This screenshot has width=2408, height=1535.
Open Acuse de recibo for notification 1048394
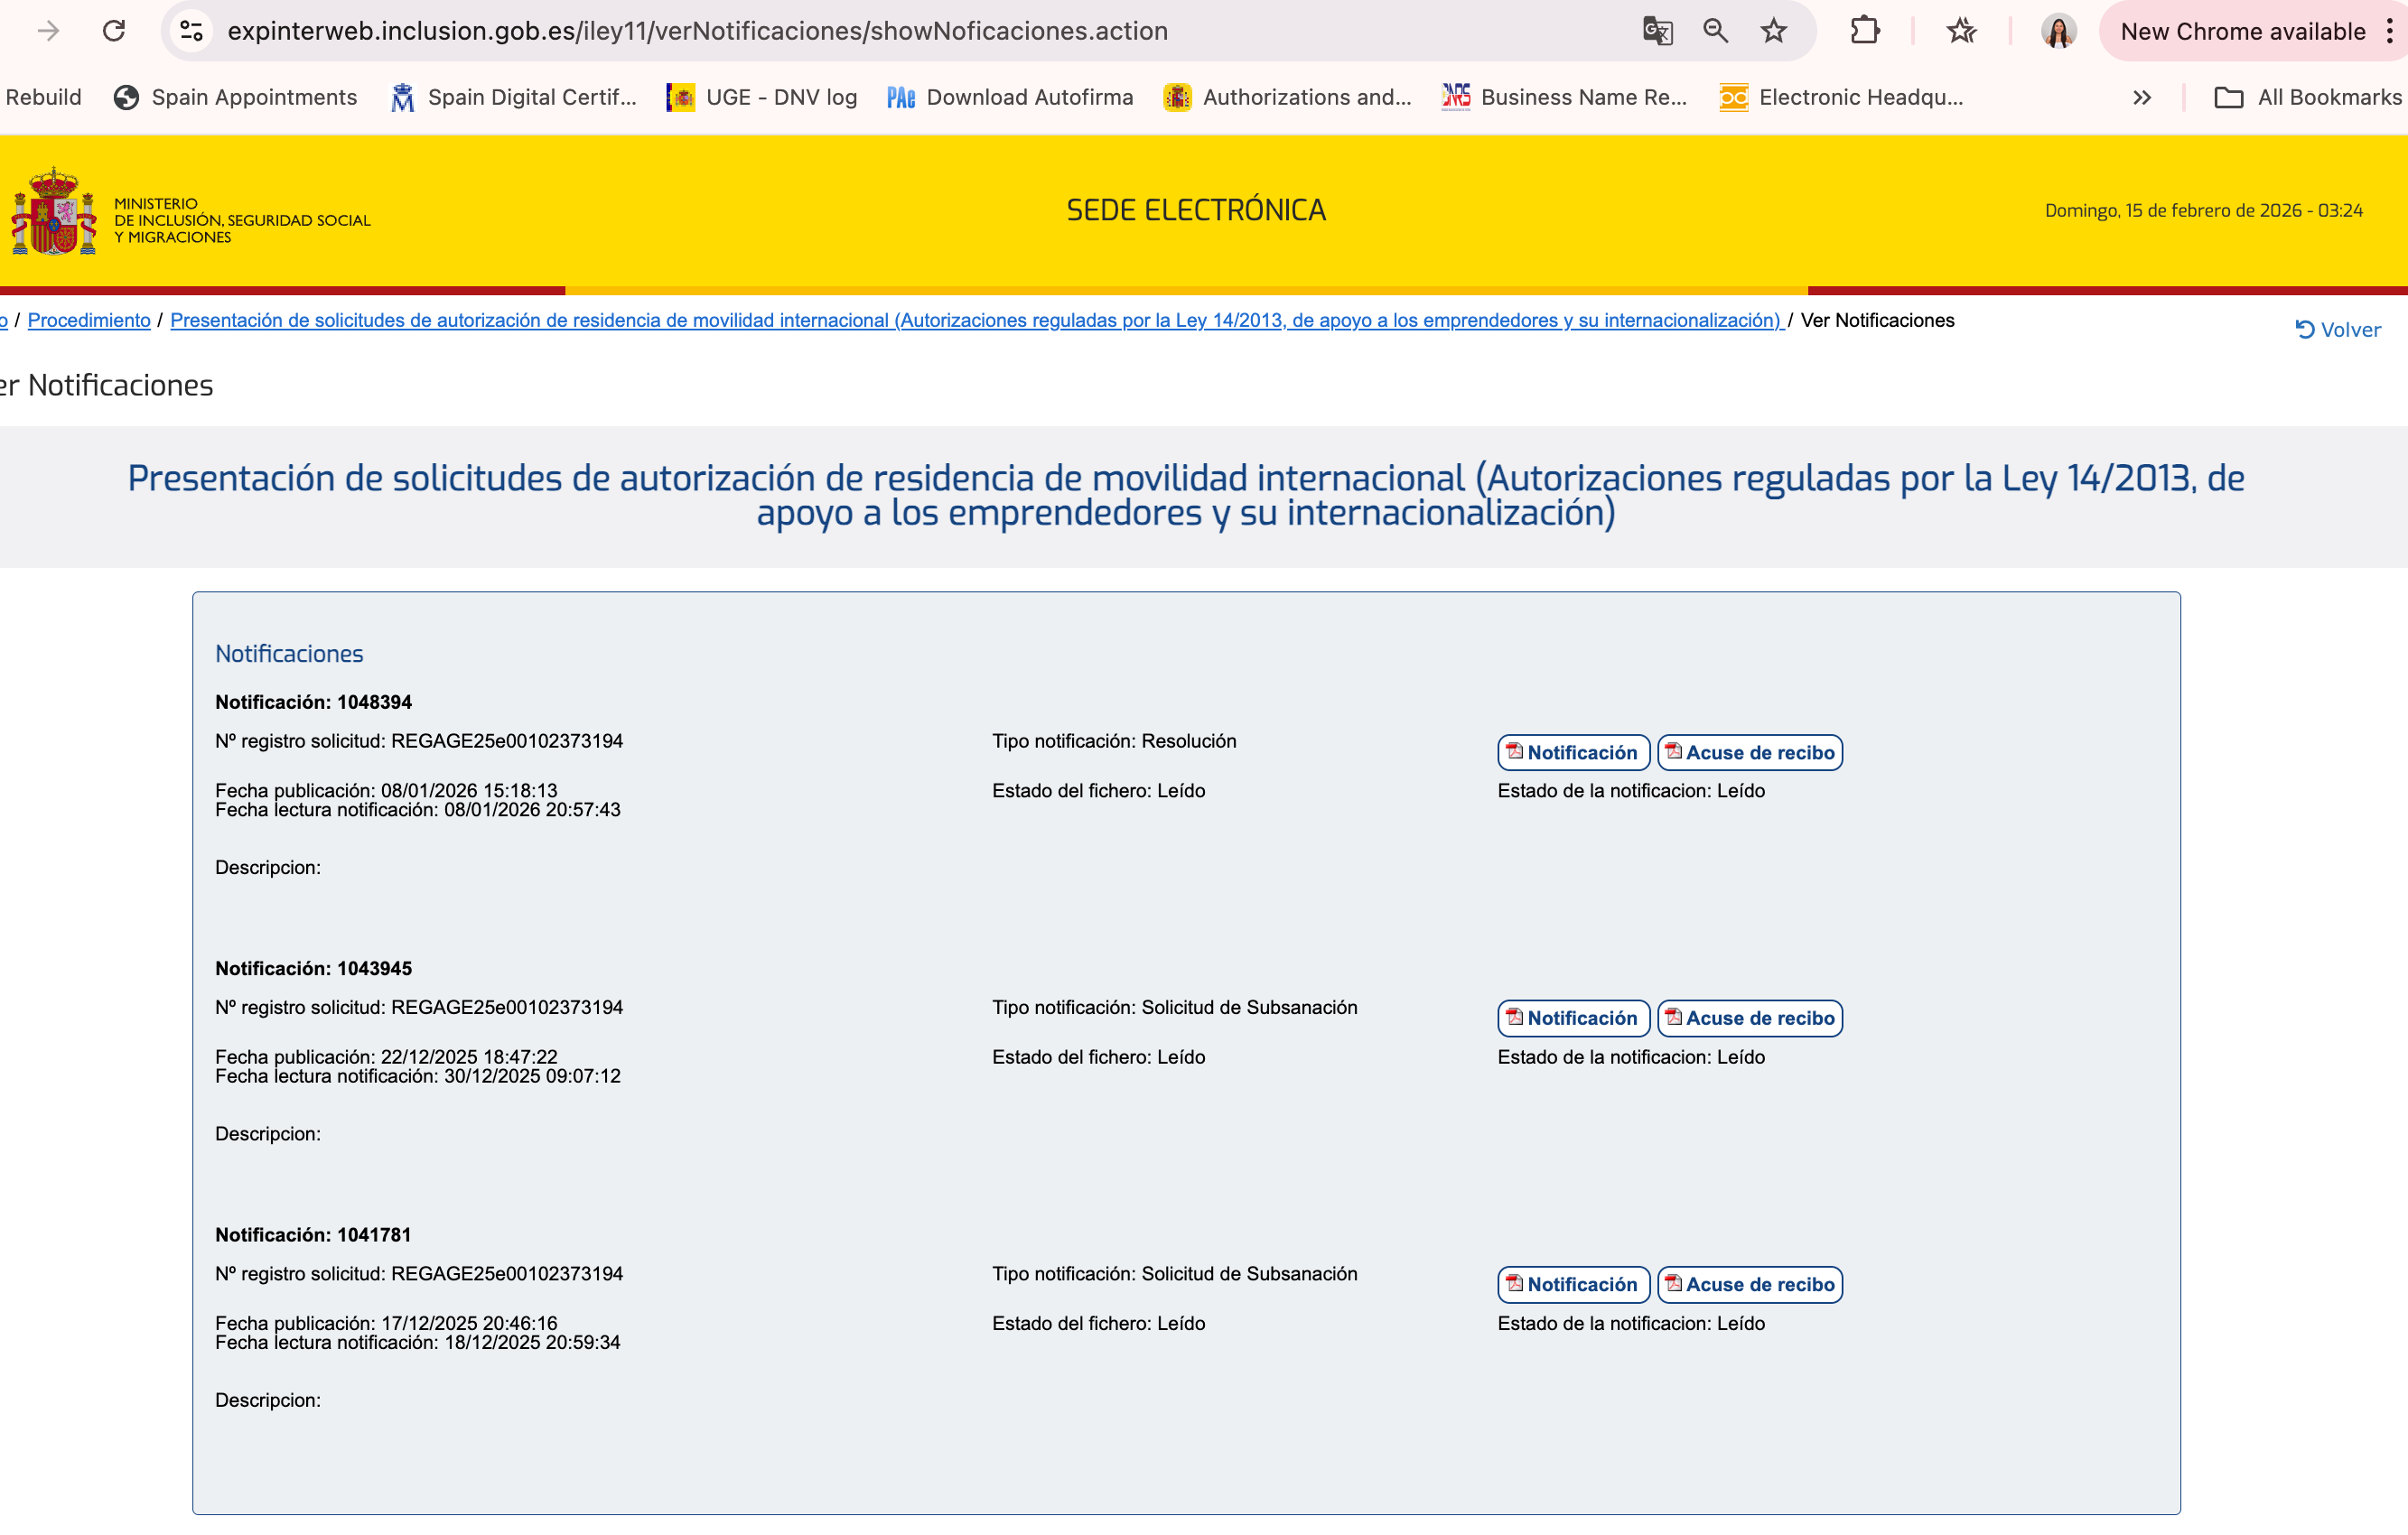coord(1749,752)
